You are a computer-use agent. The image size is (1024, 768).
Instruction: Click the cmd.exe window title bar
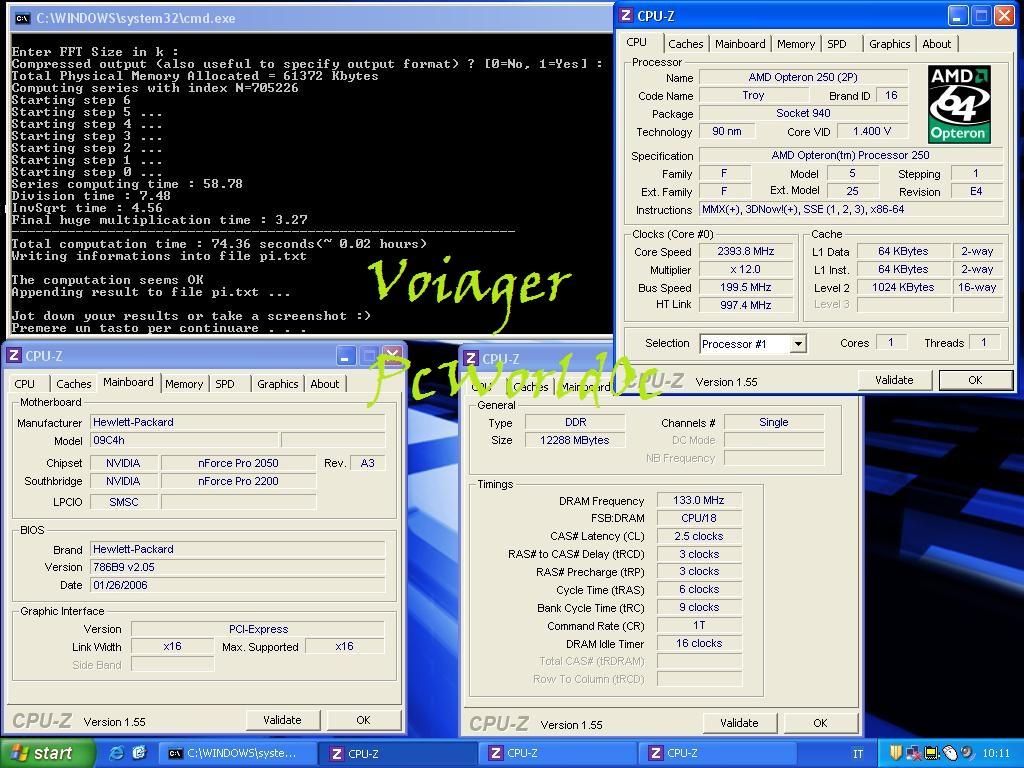310,18
